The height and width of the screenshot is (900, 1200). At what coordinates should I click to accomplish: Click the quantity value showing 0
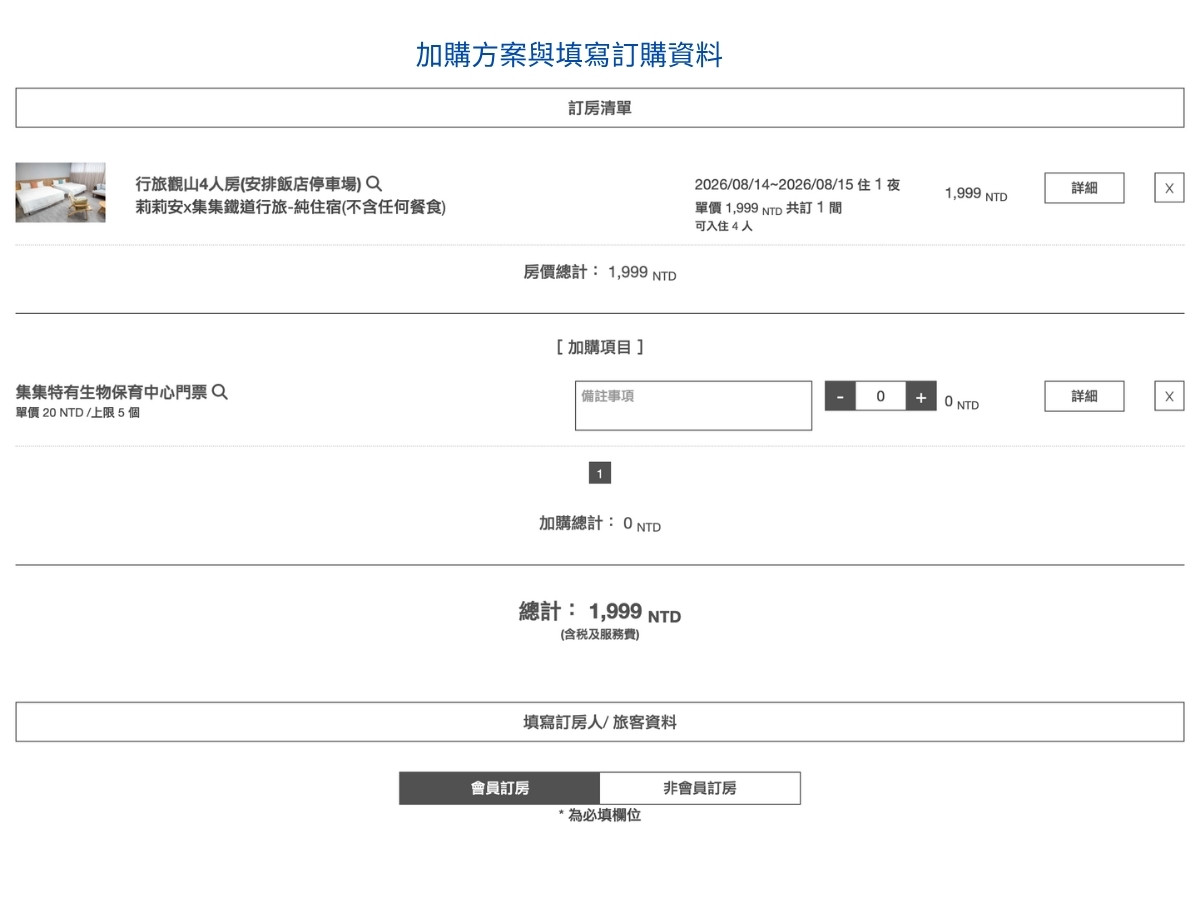pyautogui.click(x=880, y=396)
